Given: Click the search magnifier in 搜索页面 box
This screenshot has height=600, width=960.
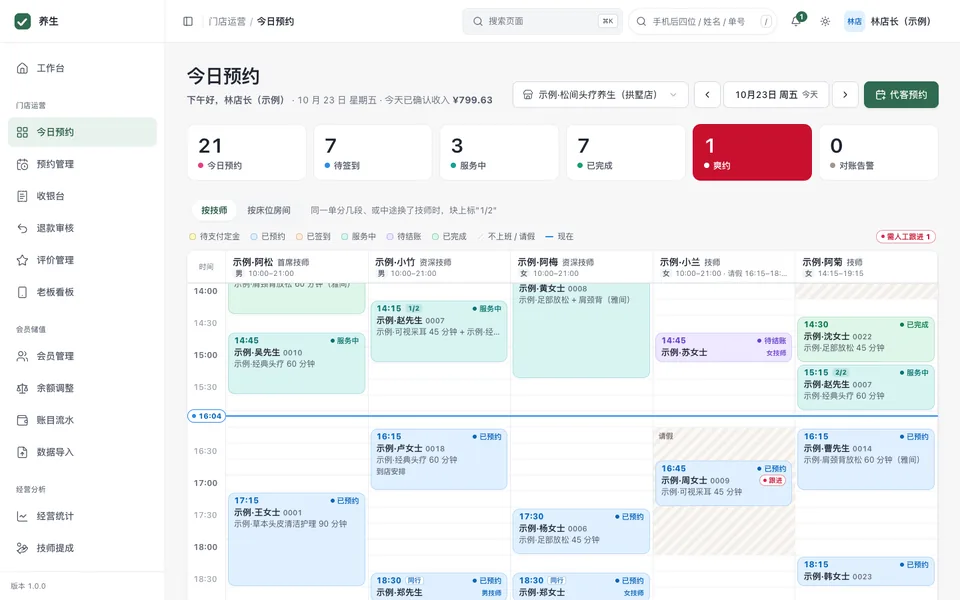Looking at the screenshot, I should (478, 21).
